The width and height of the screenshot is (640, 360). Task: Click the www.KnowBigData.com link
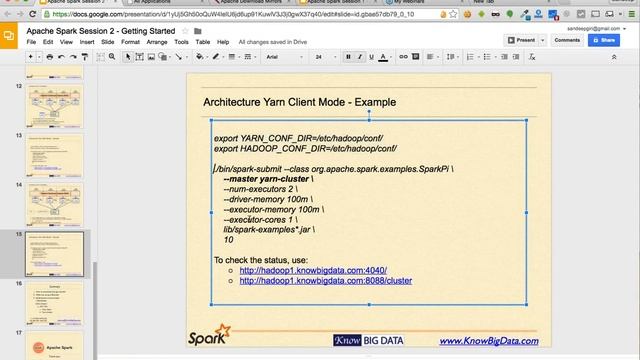point(489,341)
